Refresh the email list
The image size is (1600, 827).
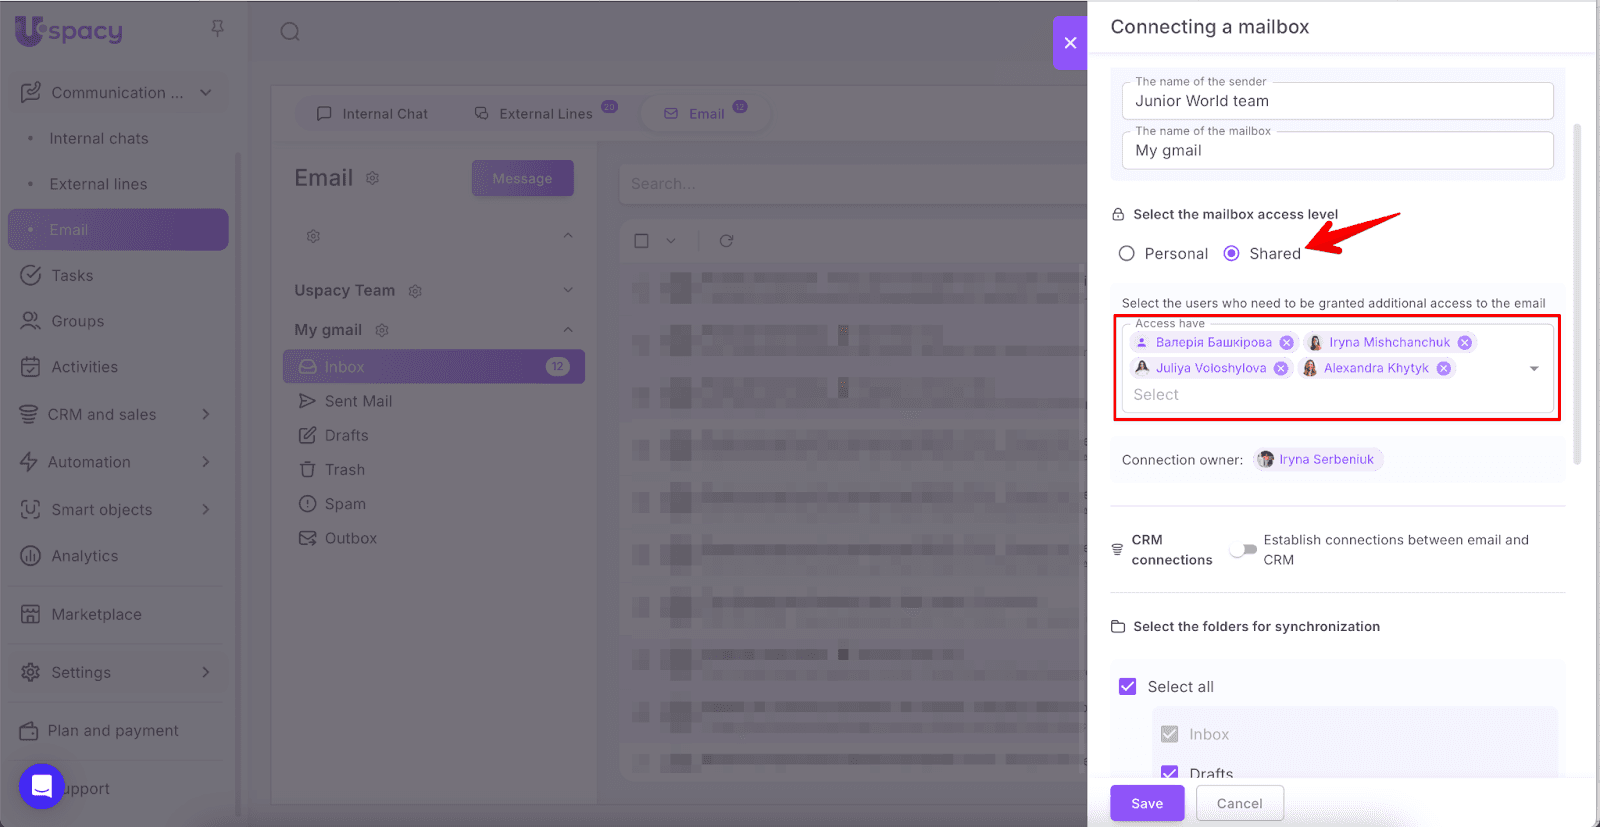(x=727, y=241)
